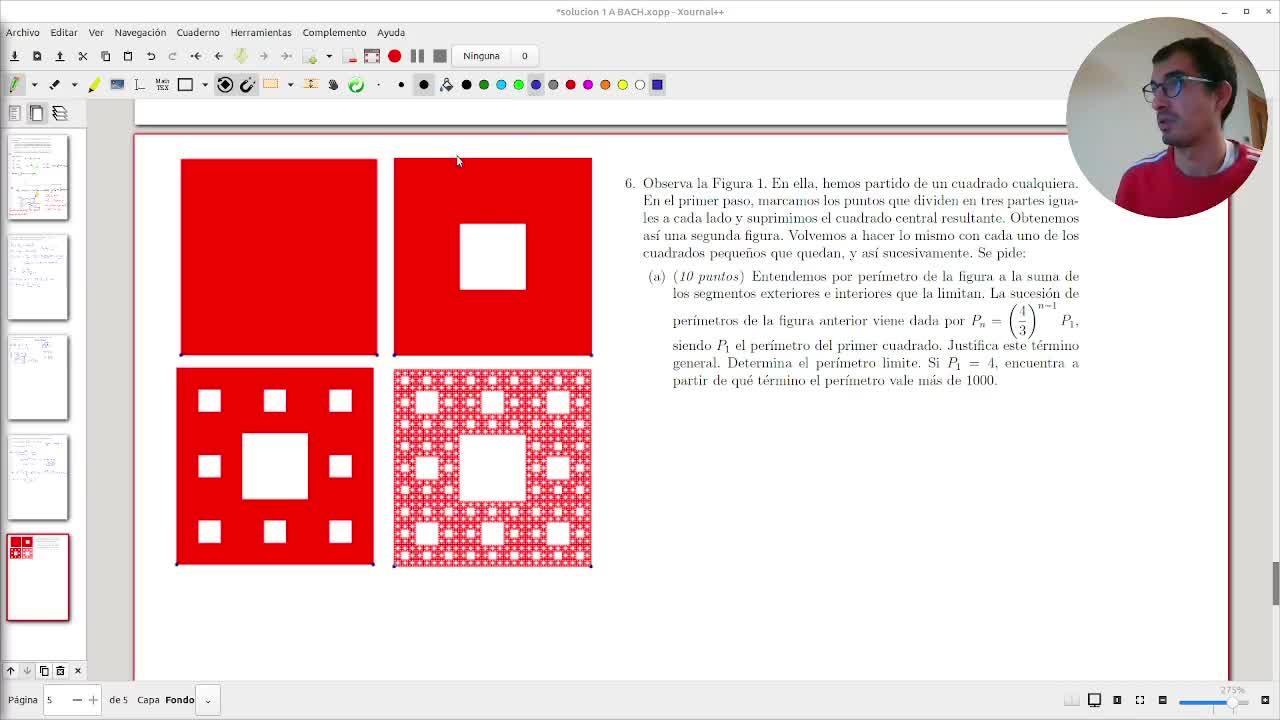
Task: Pick the red color swatch
Action: click(x=570, y=85)
